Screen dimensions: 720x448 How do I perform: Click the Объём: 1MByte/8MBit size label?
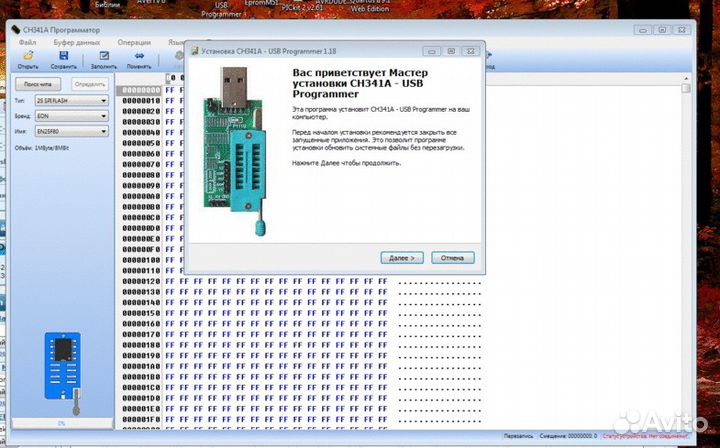tap(42, 148)
